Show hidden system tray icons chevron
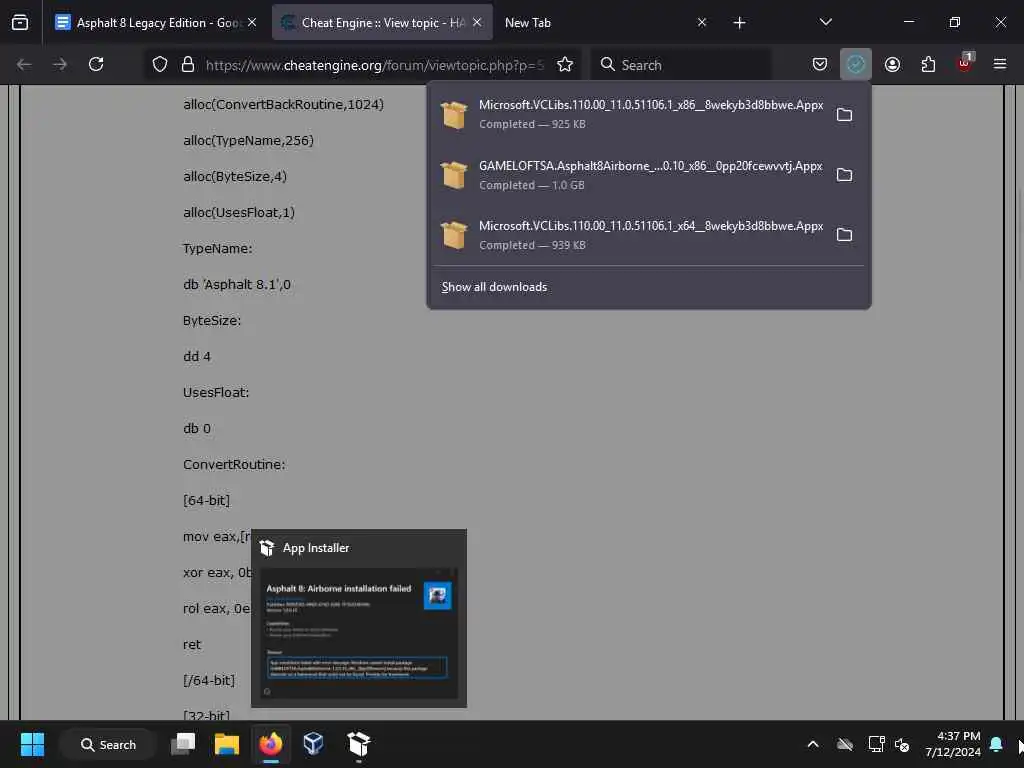The width and height of the screenshot is (1024, 768). 813,744
